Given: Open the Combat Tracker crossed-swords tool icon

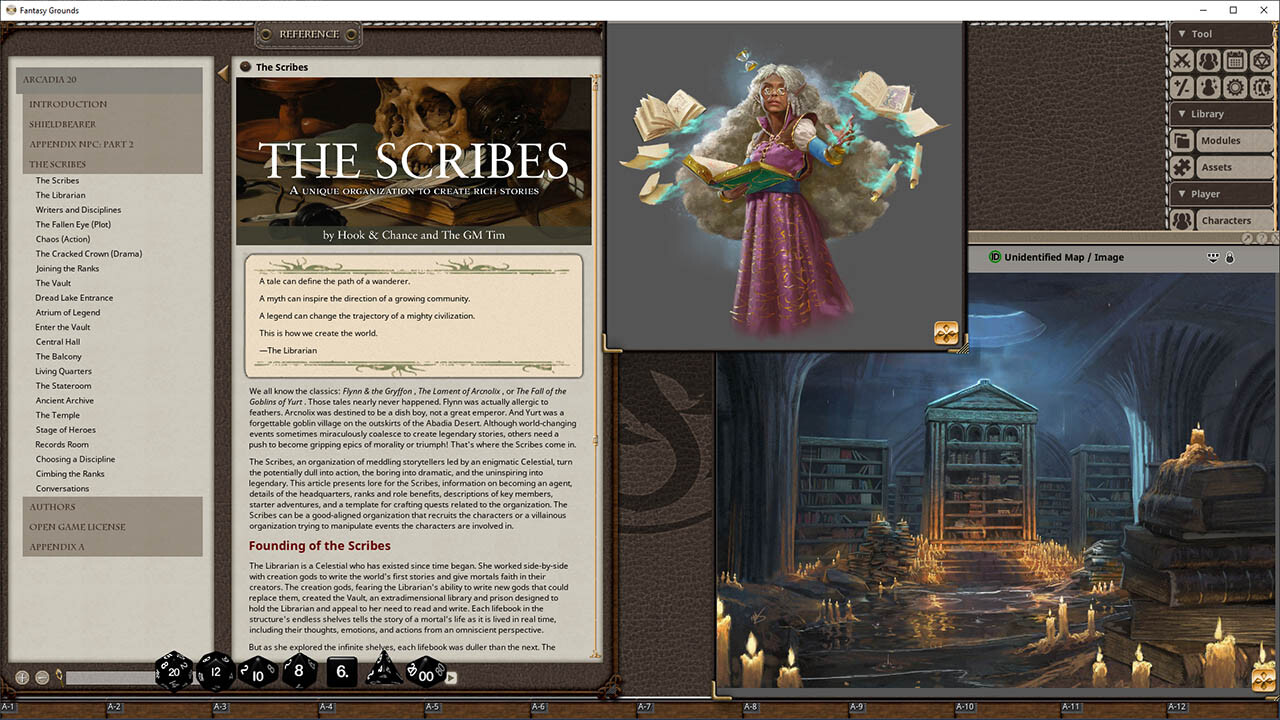Looking at the screenshot, I should [1182, 60].
